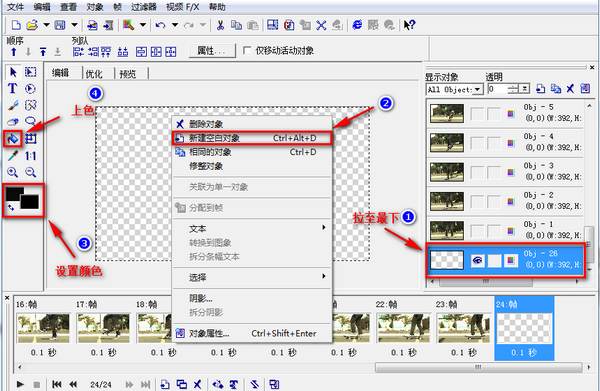Choose 阴影... in context menu
This screenshot has width=600, height=391.
click(252, 298)
